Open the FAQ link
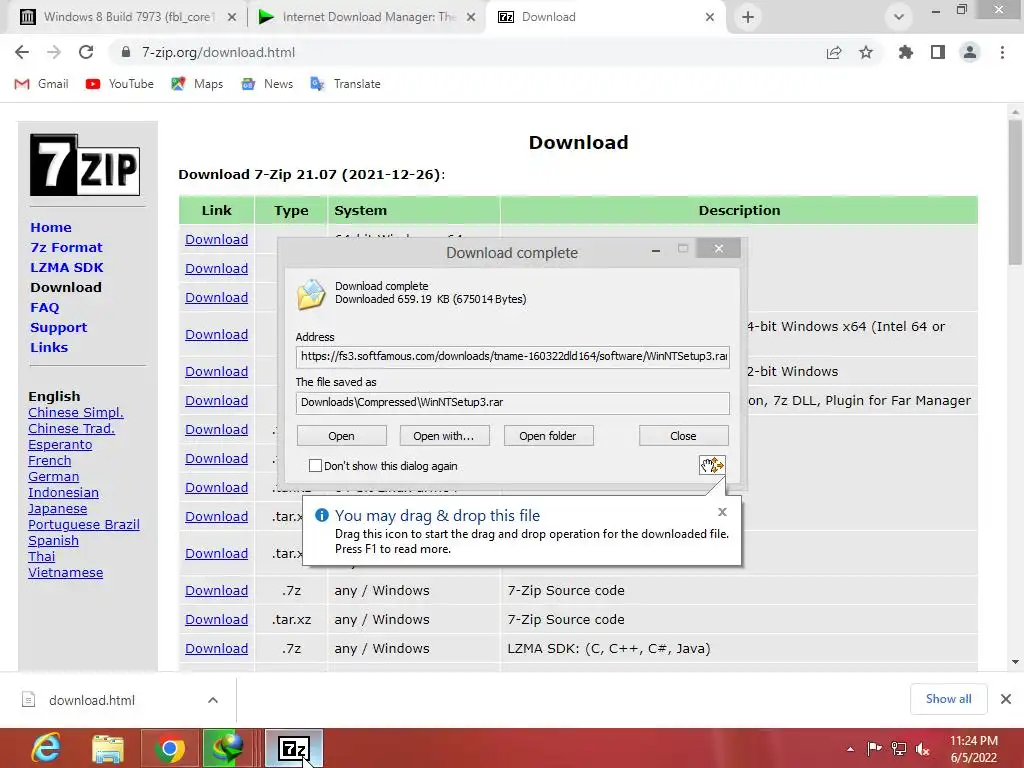Screen dimensions: 1024x768 click(44, 307)
